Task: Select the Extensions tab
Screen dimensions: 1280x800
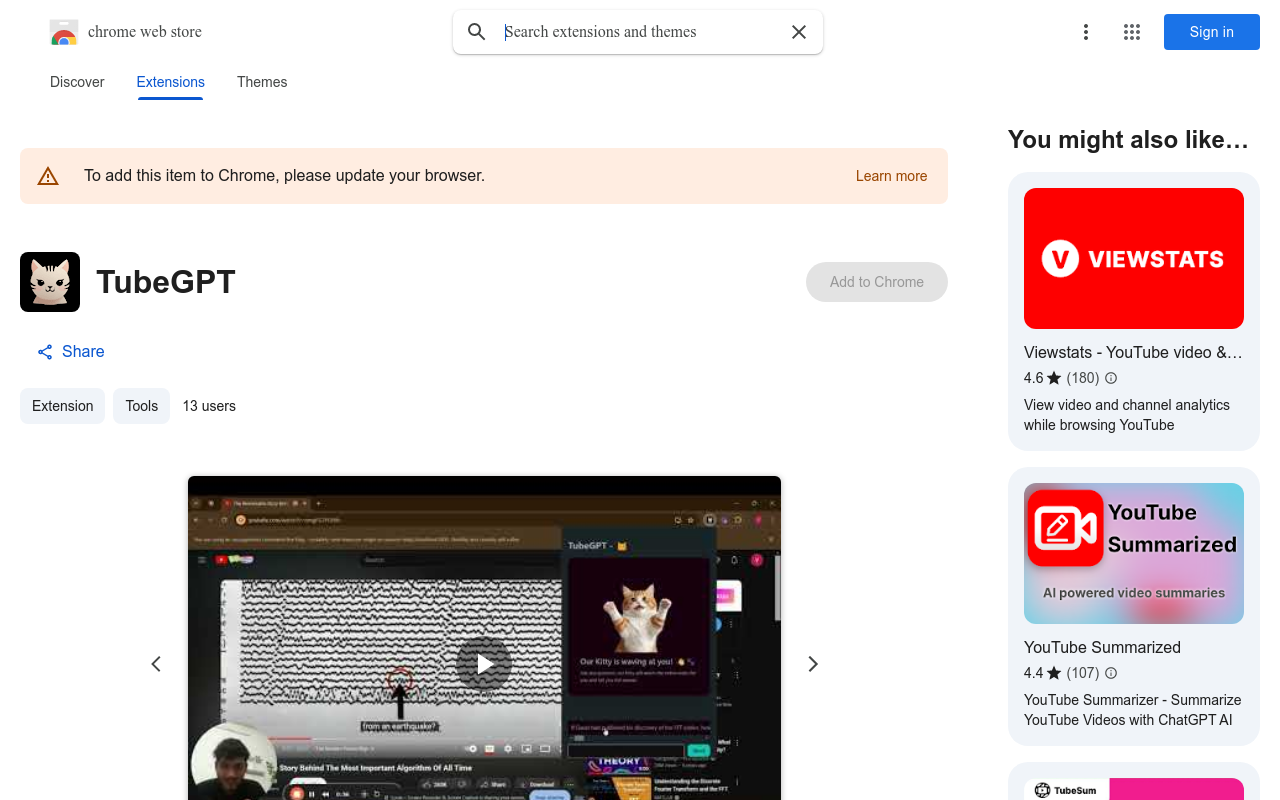Action: pos(171,82)
